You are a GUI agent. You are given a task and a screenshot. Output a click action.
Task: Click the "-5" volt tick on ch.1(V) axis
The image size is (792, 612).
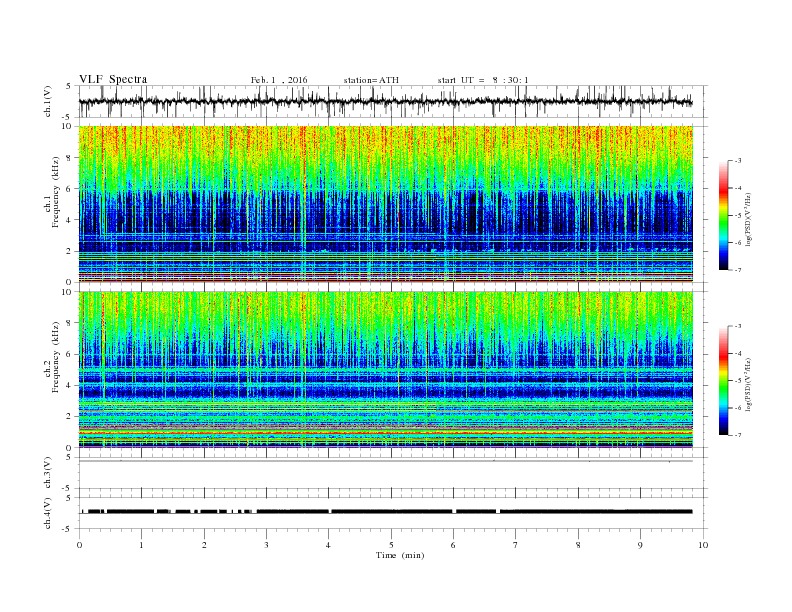[67, 117]
